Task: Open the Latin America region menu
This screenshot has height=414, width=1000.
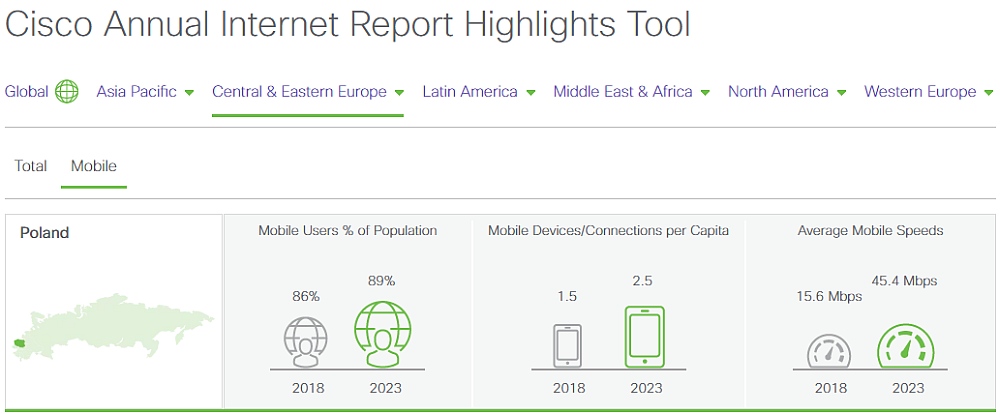Action: [470, 92]
